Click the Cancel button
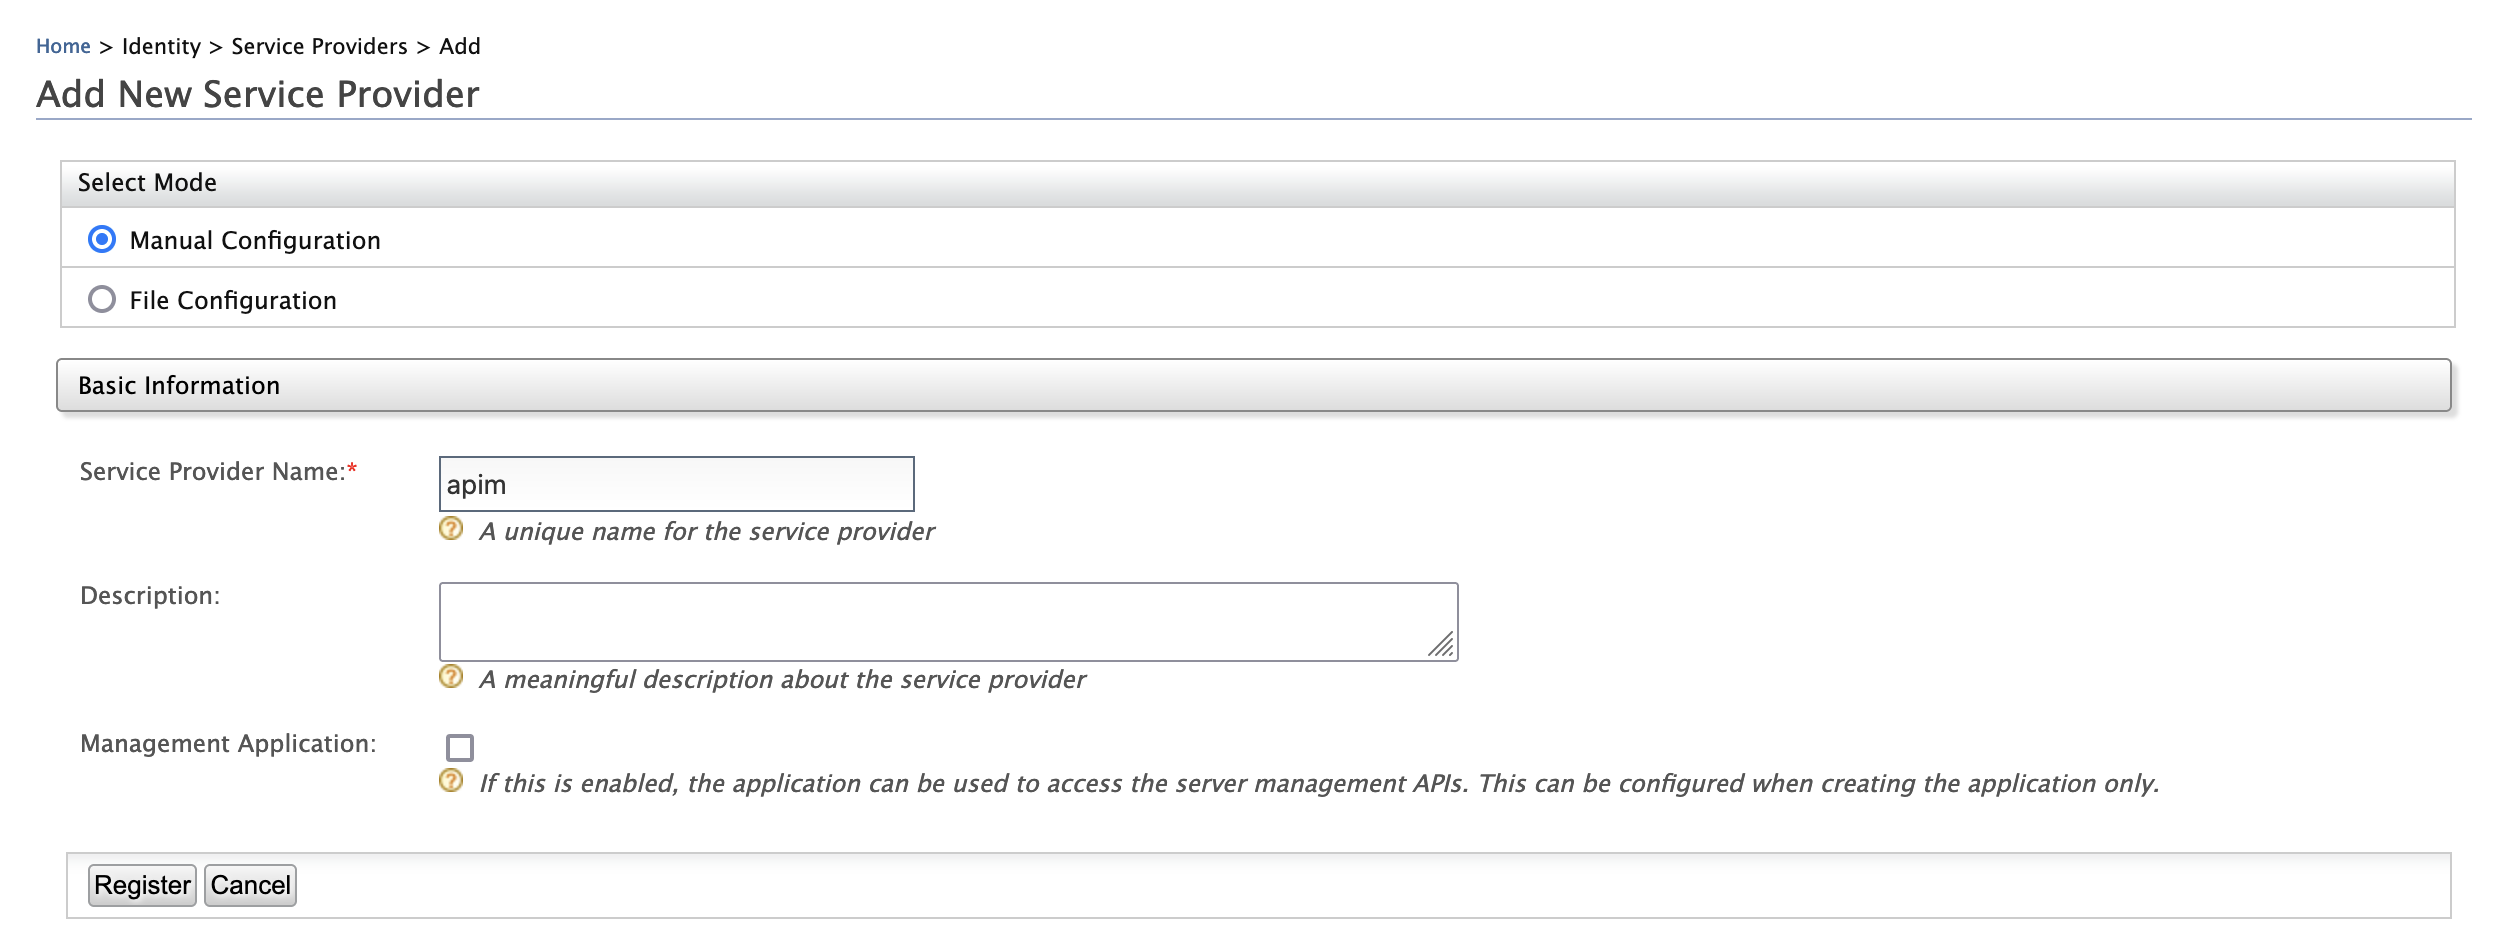 pyautogui.click(x=250, y=884)
